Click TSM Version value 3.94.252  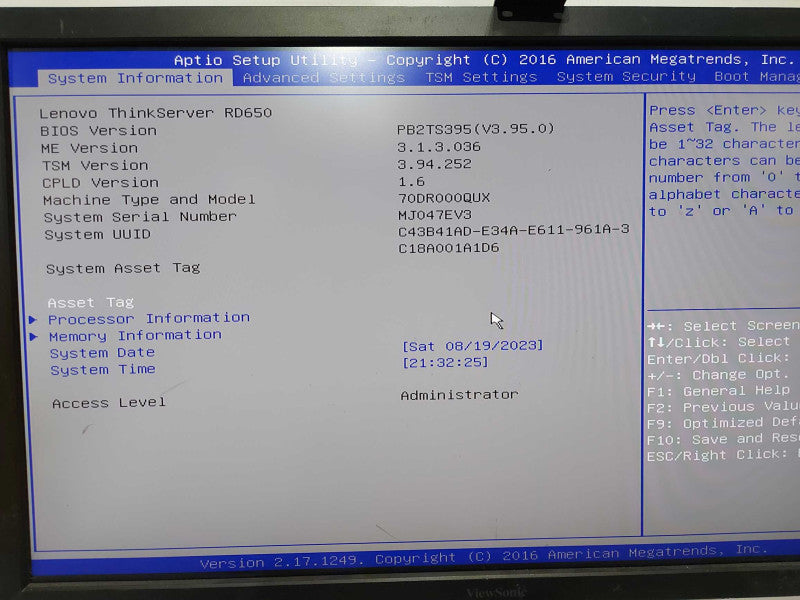click(x=435, y=164)
